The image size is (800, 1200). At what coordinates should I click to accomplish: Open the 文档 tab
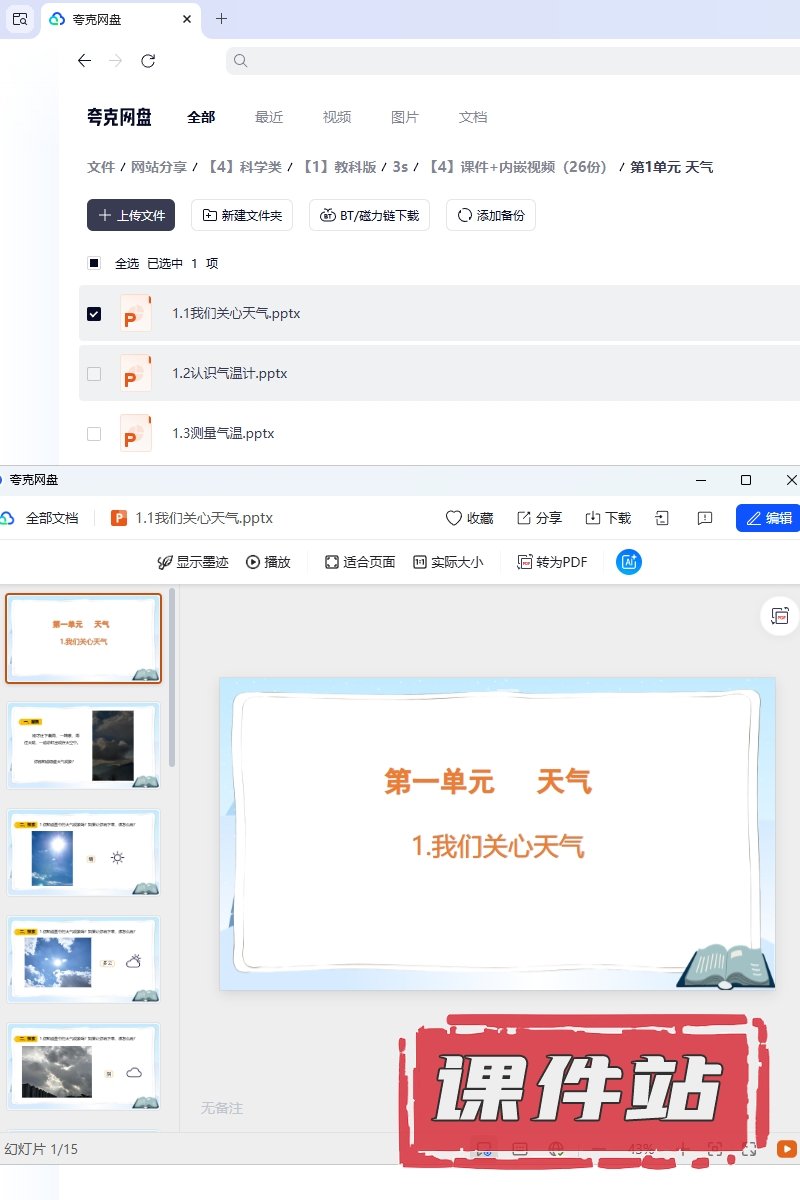point(473,117)
